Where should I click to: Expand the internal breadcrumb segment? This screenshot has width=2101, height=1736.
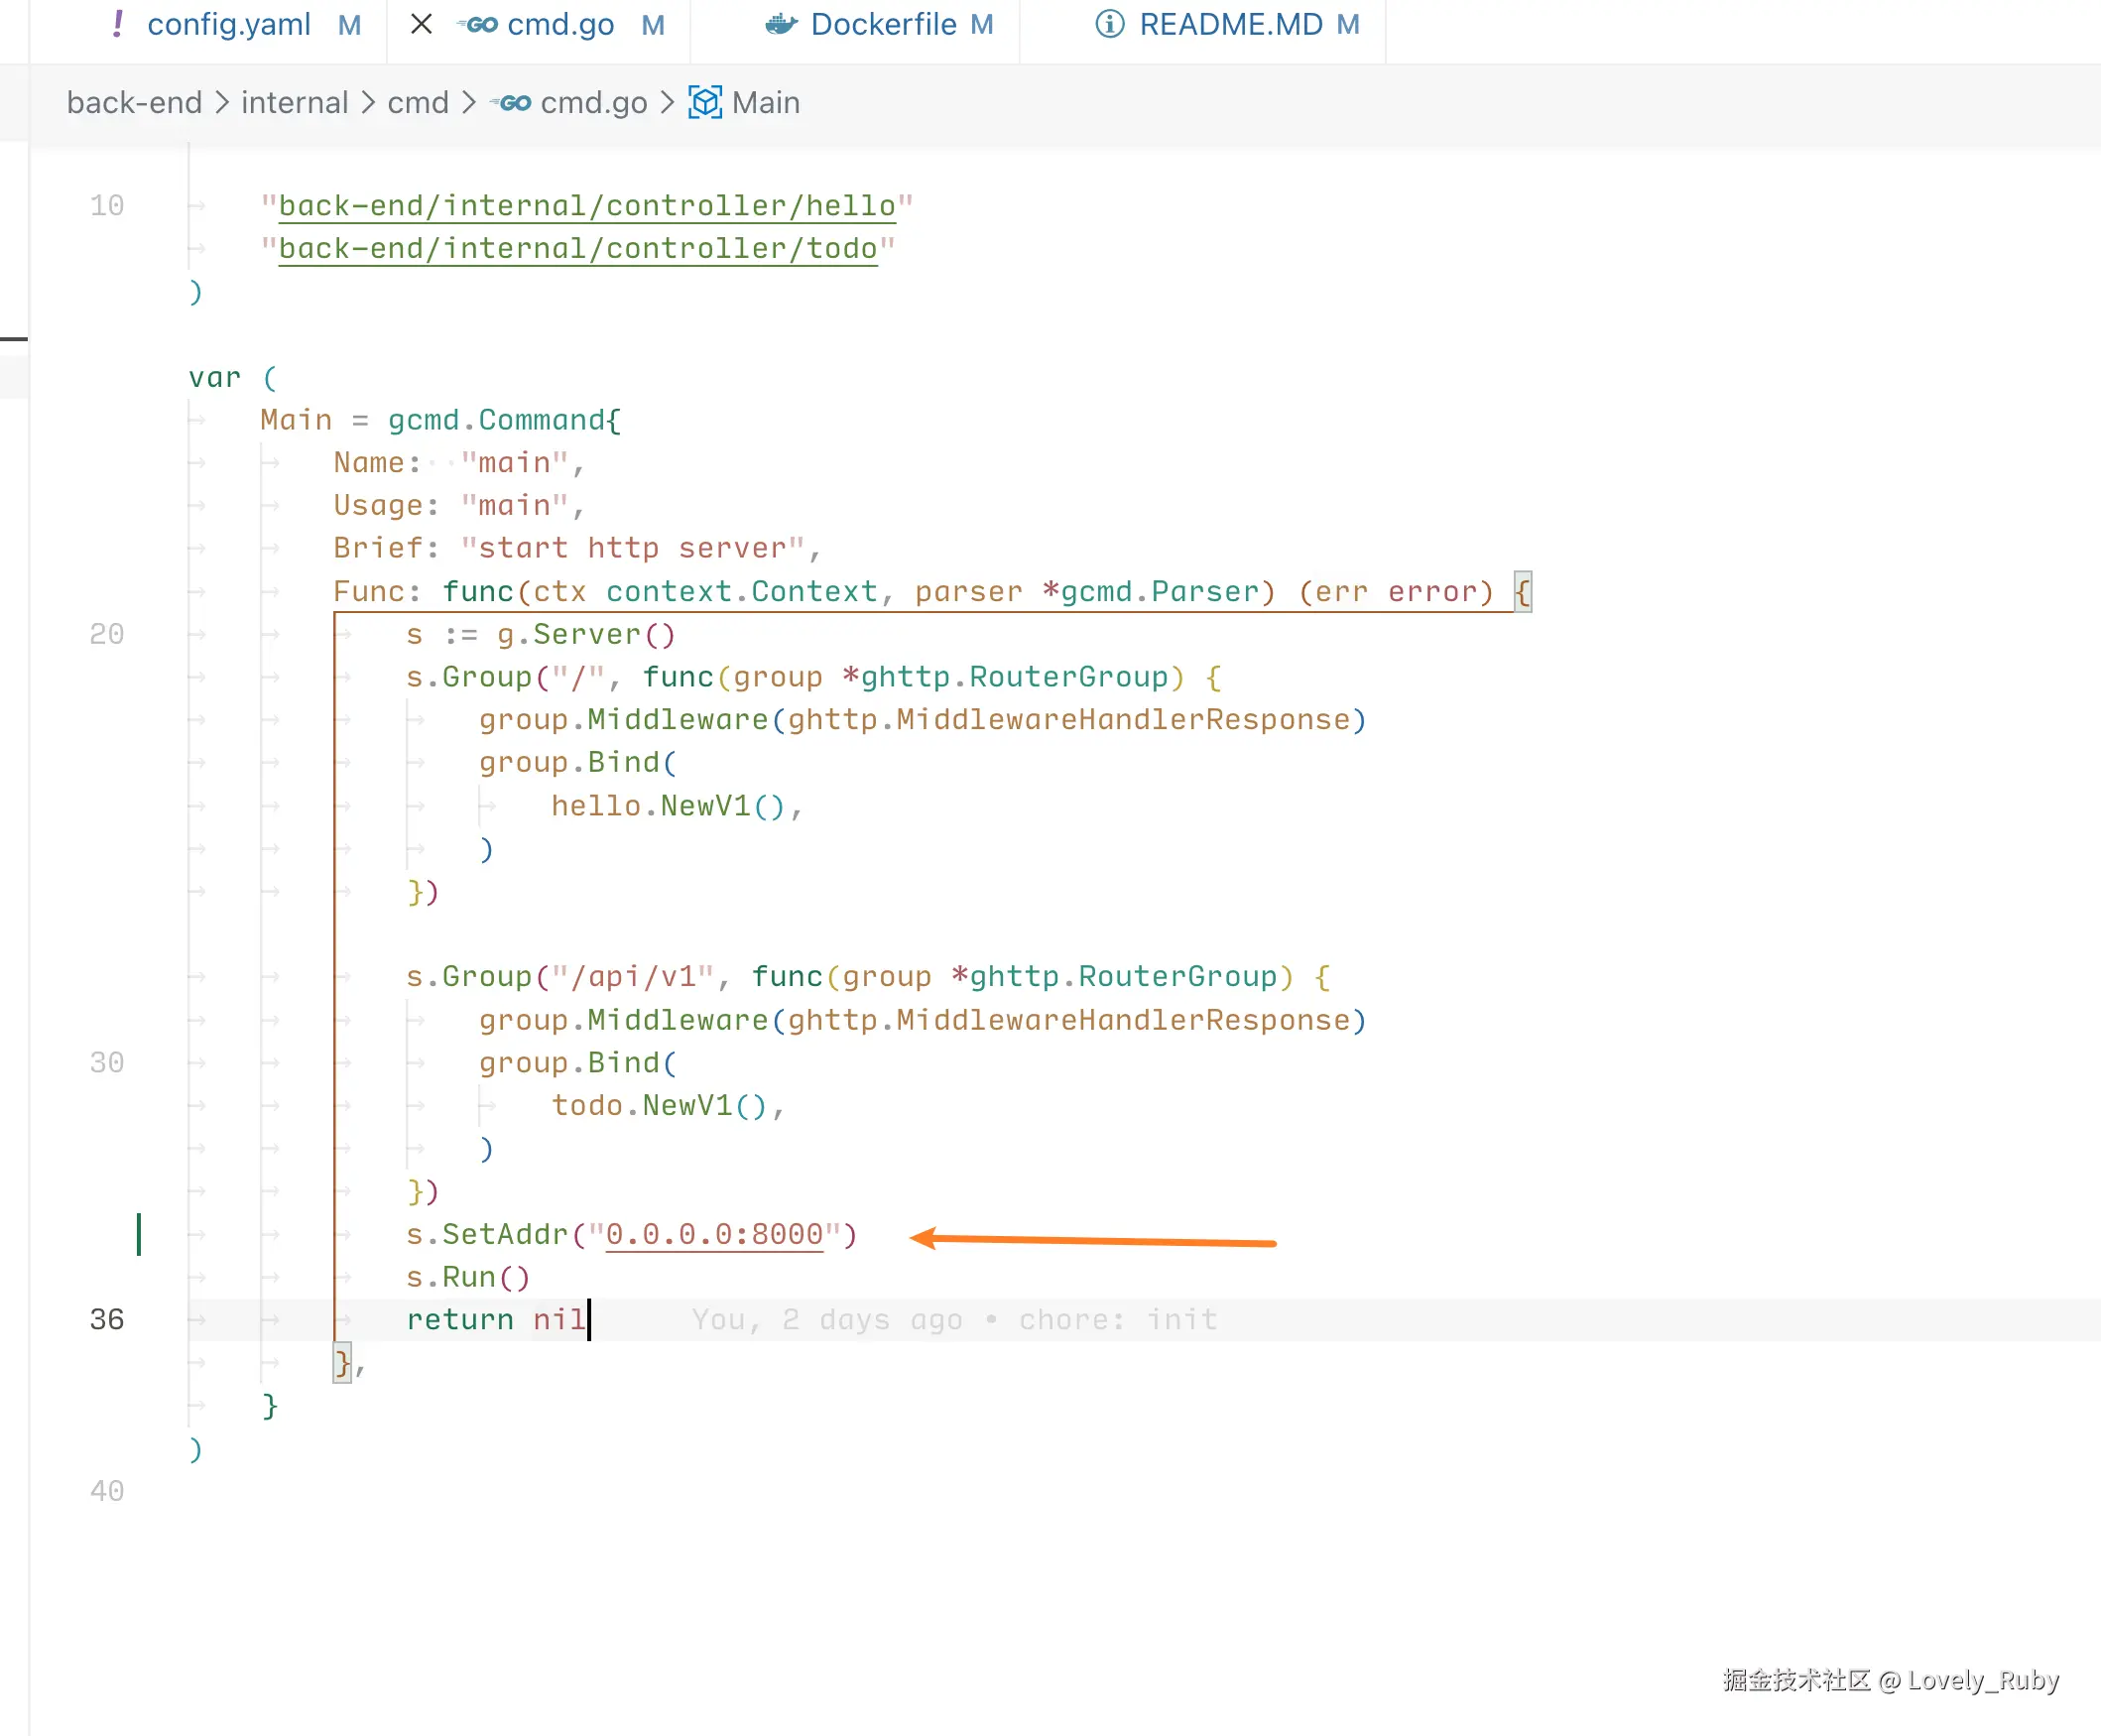tap(294, 102)
